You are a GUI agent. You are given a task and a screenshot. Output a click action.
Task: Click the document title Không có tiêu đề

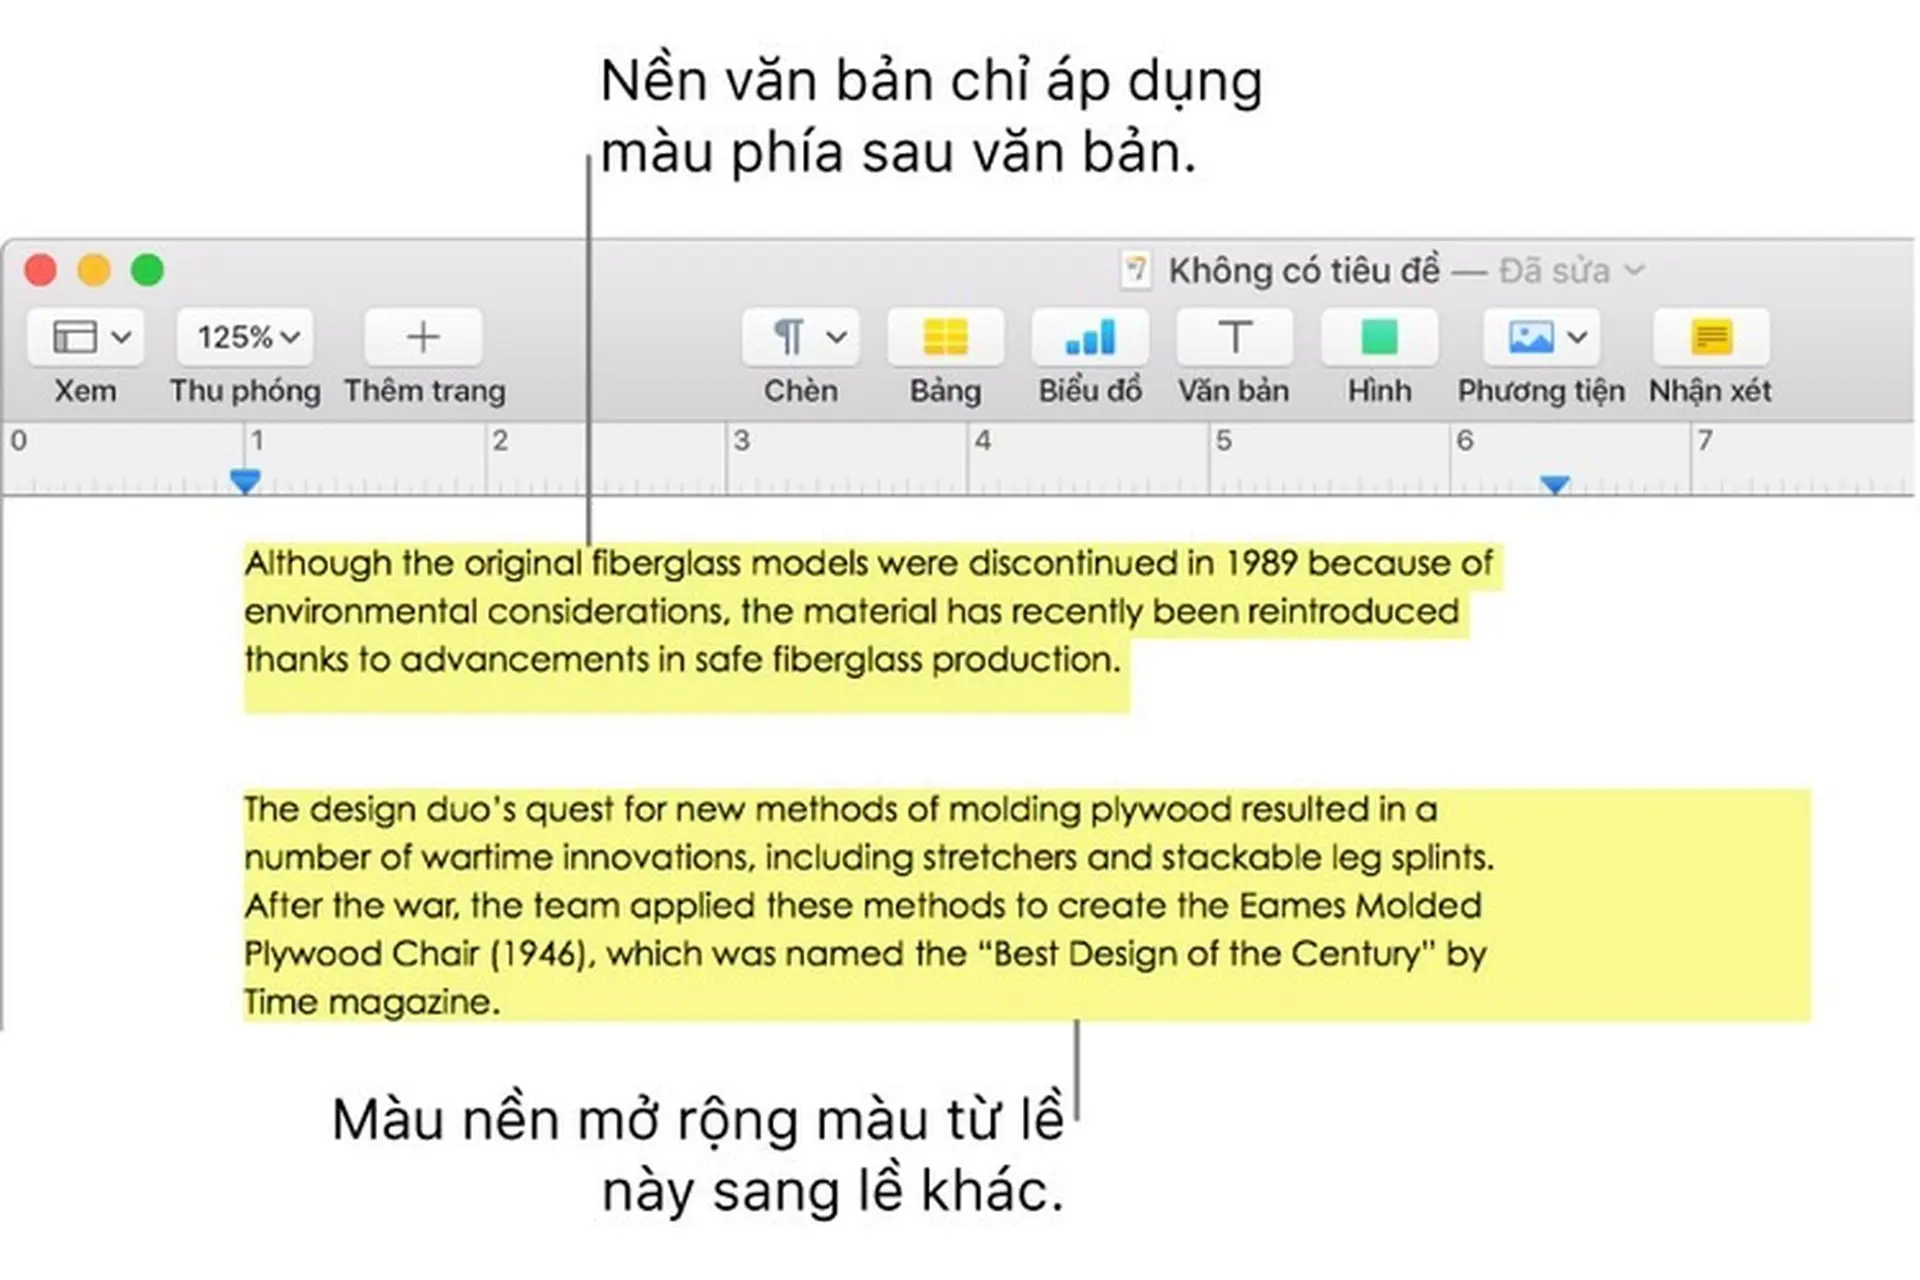(1305, 271)
